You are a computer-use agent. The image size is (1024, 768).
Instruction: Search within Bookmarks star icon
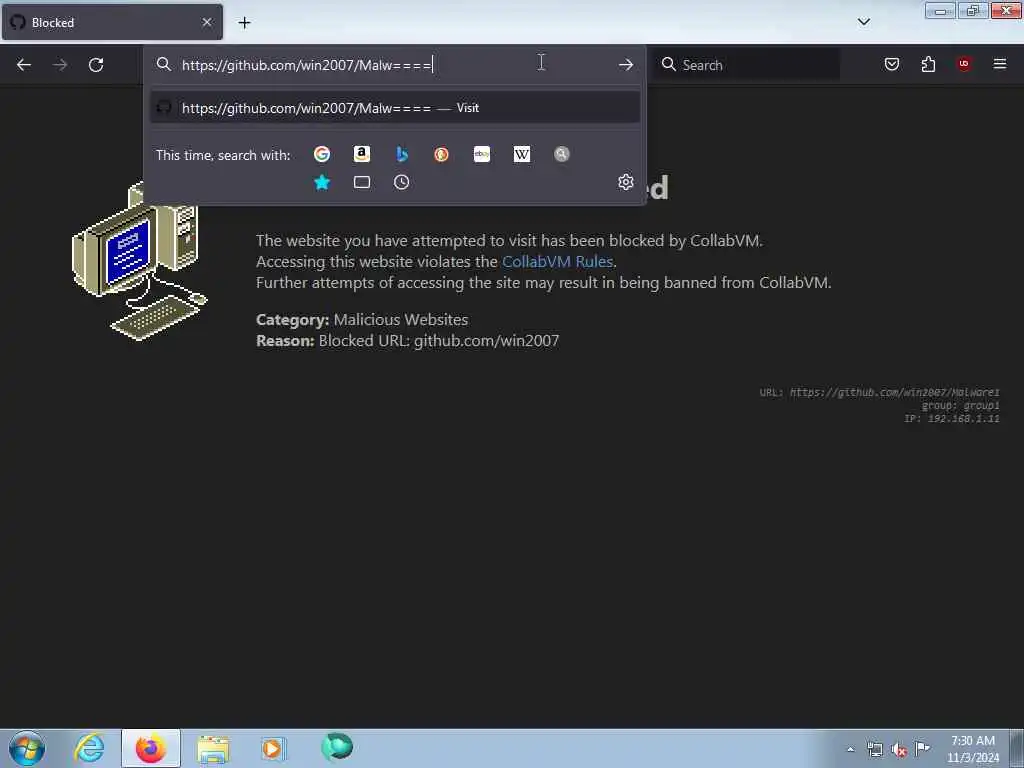tap(322, 182)
